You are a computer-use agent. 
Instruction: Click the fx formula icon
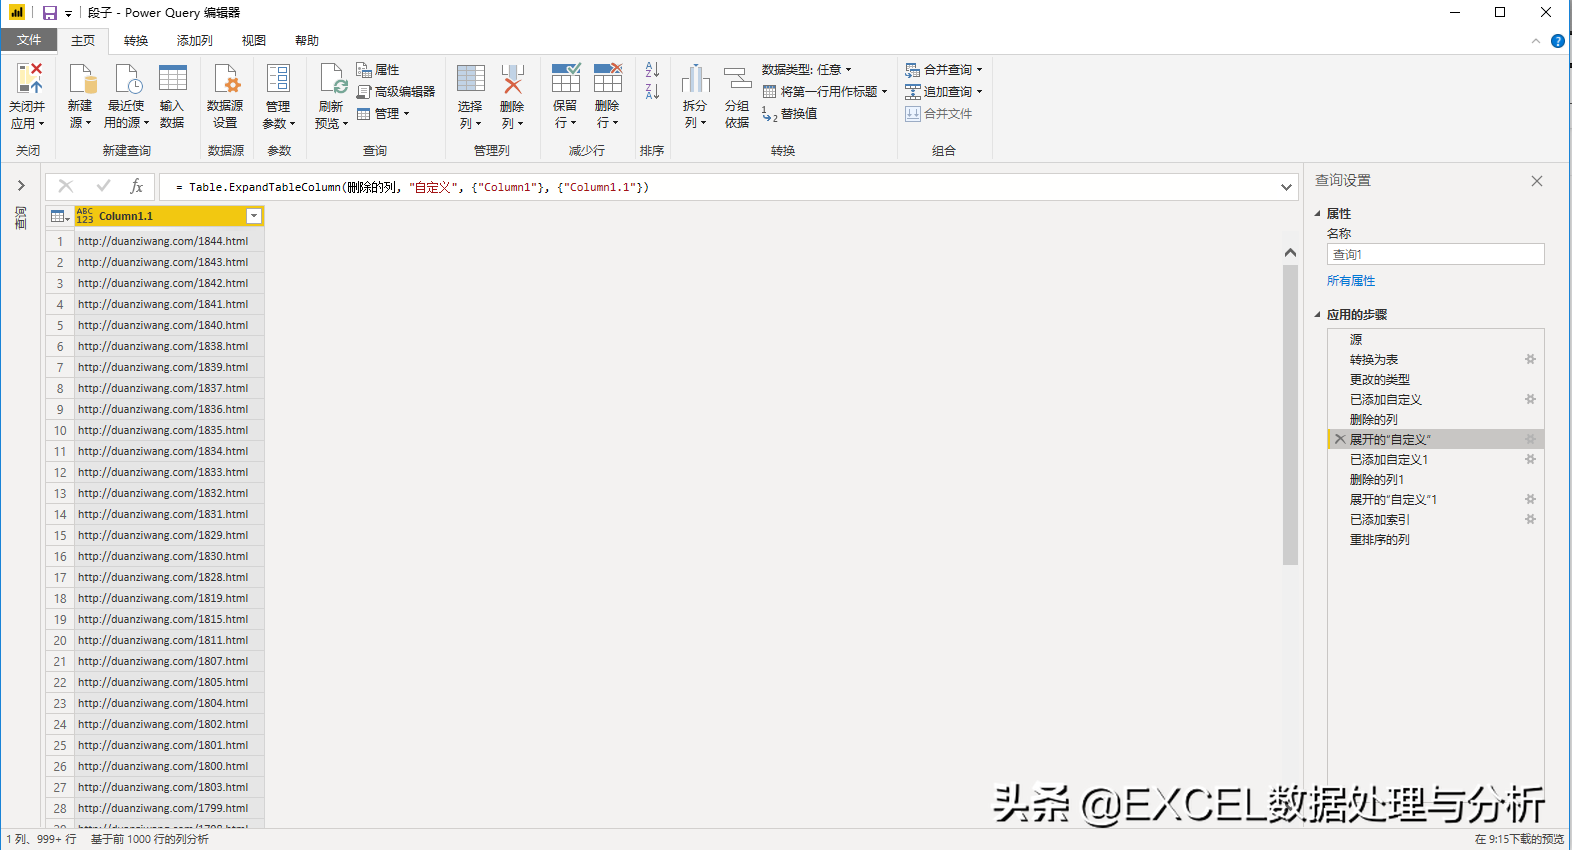coord(137,186)
